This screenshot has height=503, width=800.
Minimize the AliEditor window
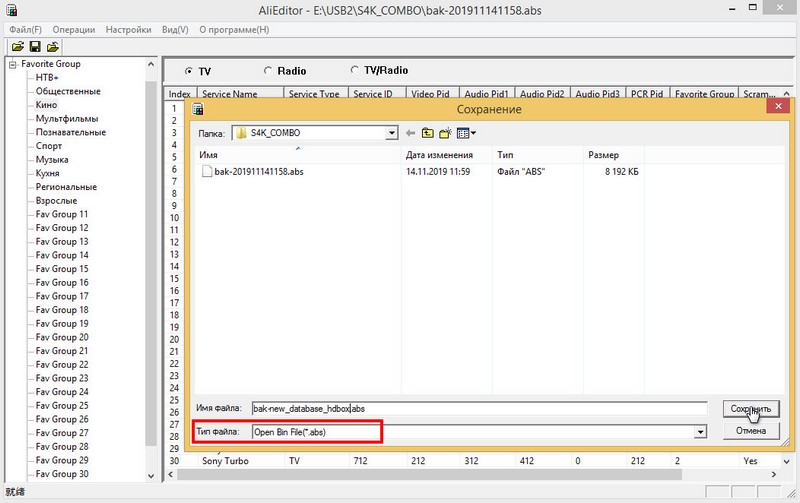coord(732,9)
